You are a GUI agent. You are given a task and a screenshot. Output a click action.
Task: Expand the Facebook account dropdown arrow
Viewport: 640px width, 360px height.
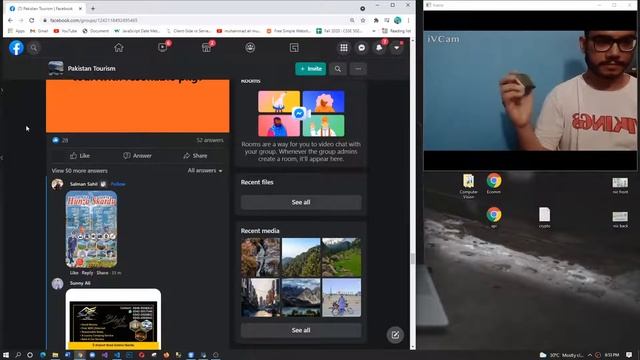click(396, 48)
